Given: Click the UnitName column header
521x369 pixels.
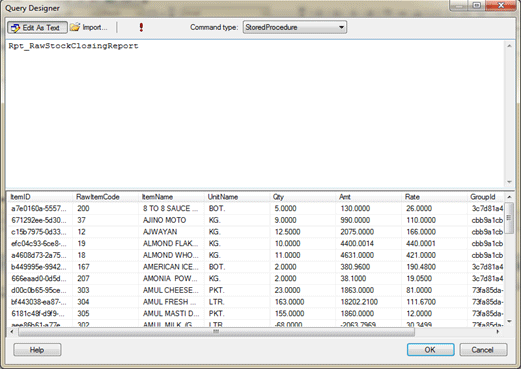Looking at the screenshot, I should pos(237,197).
